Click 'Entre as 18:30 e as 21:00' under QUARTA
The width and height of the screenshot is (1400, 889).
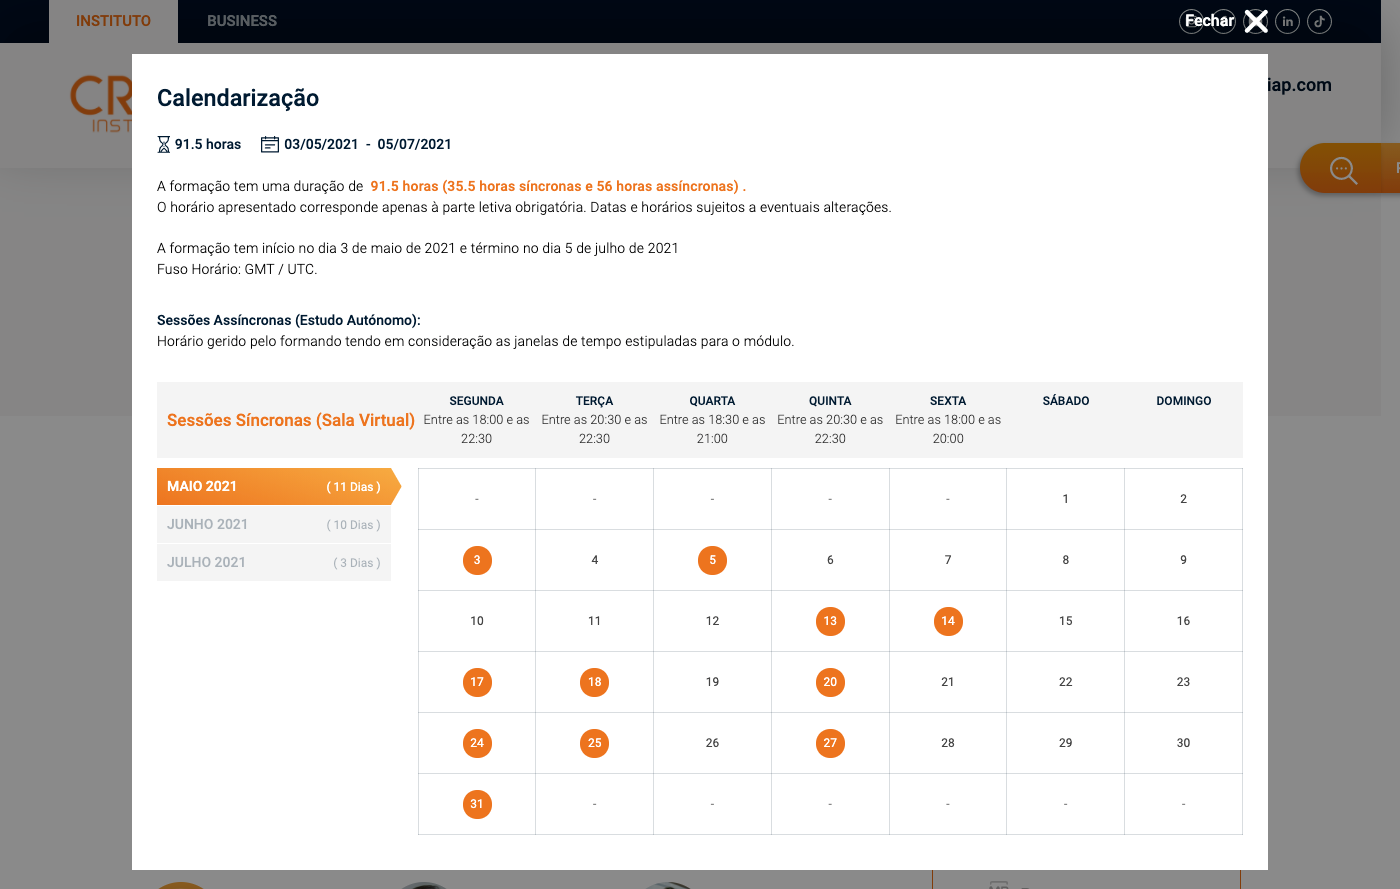click(712, 429)
